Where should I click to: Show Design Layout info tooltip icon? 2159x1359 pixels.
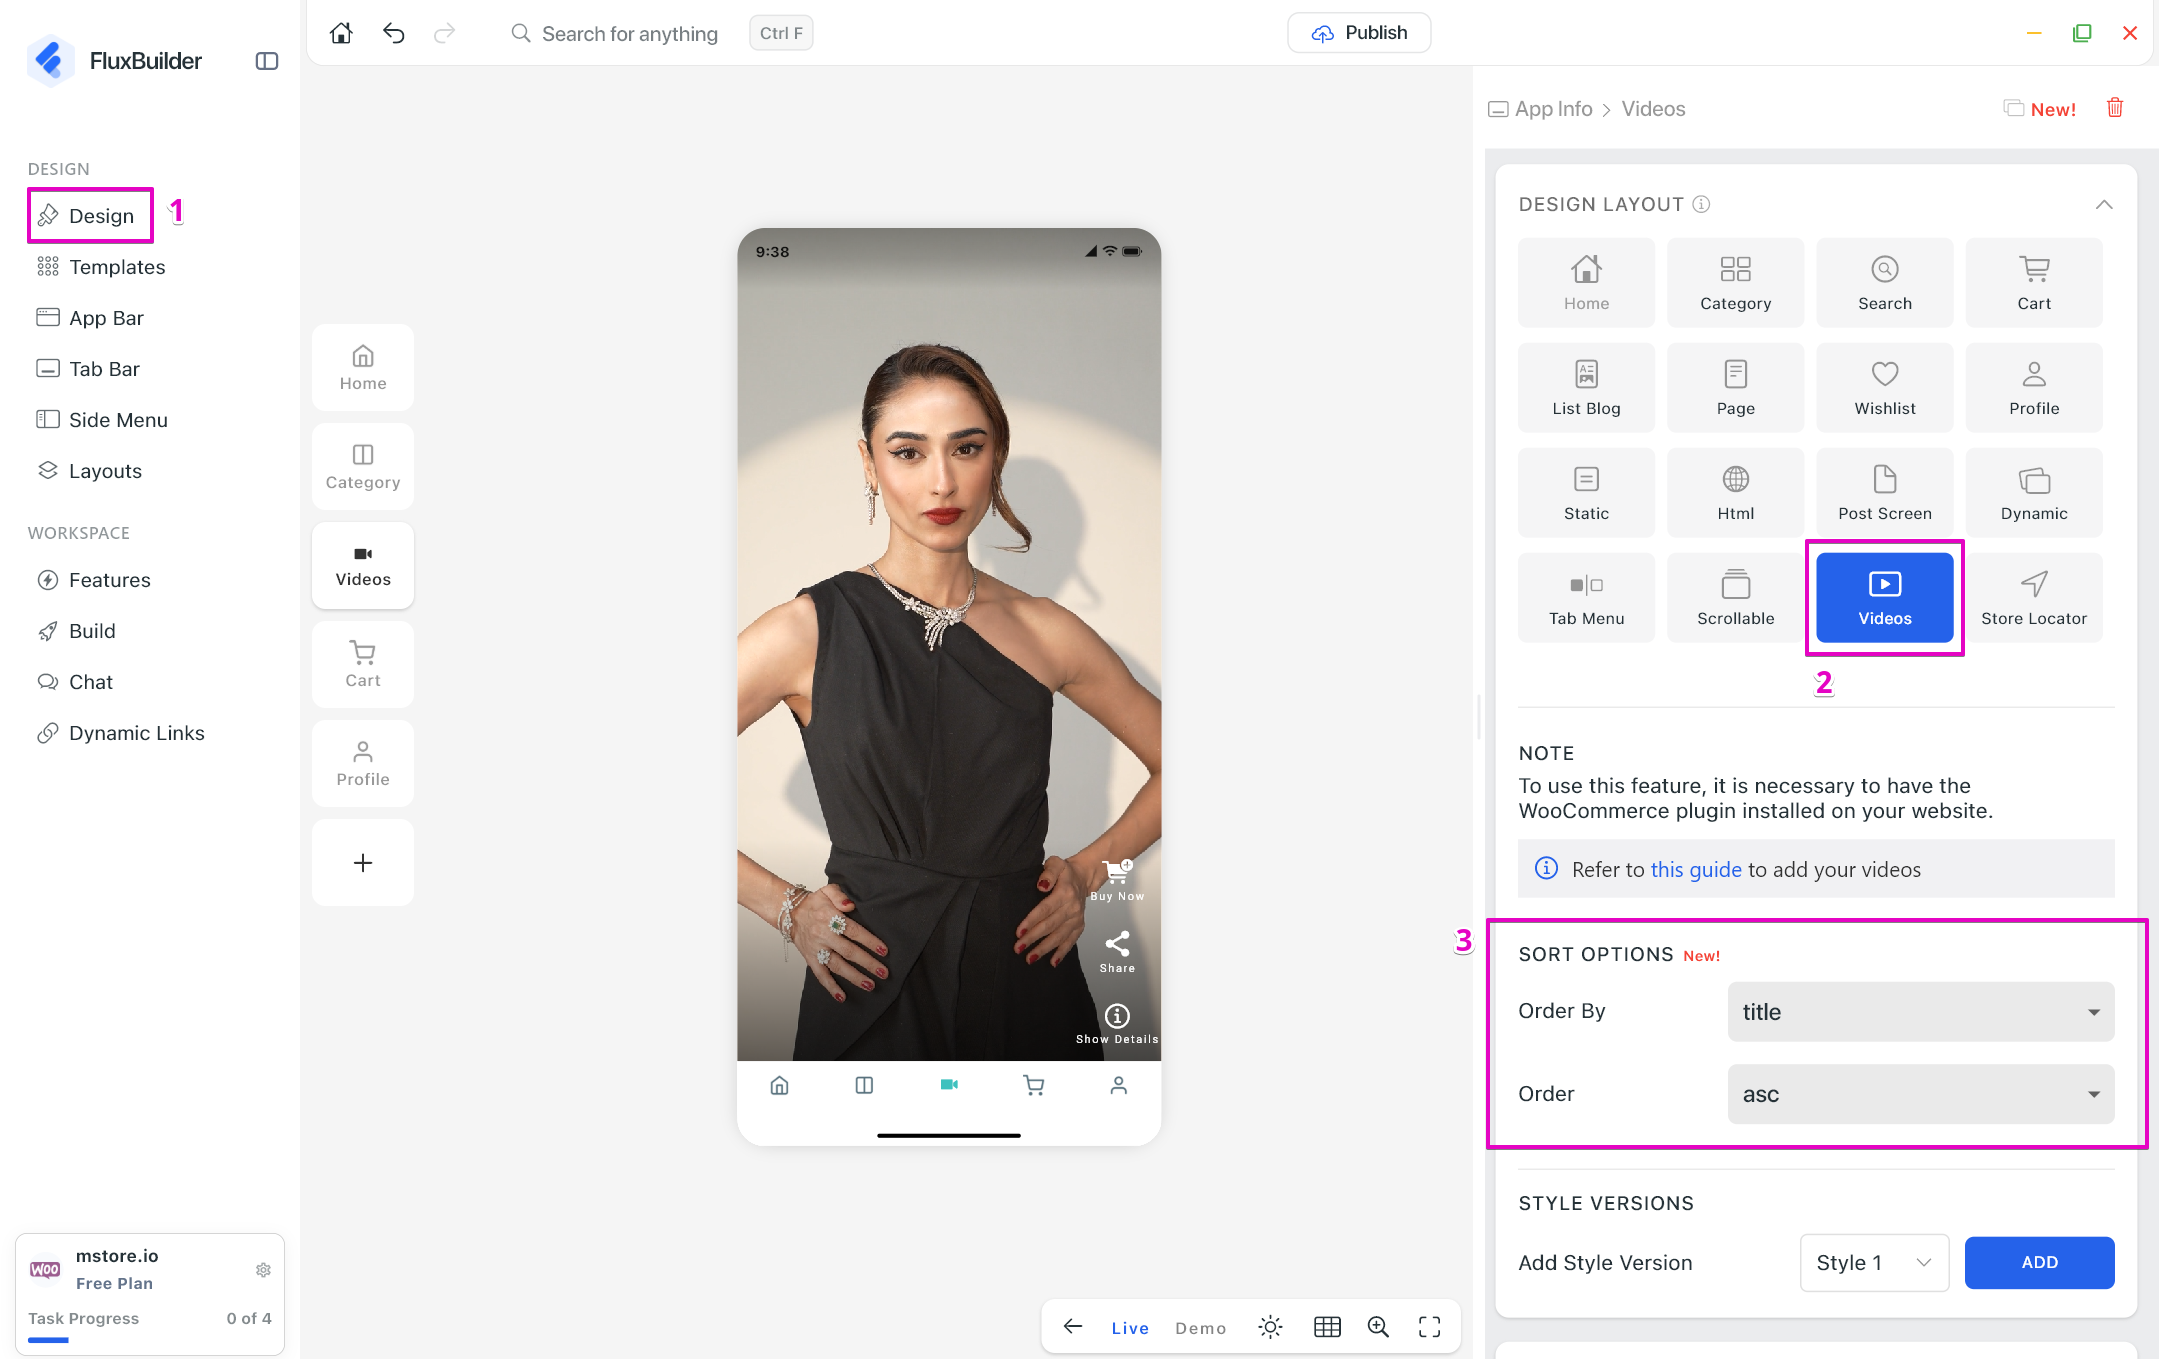(x=1701, y=204)
